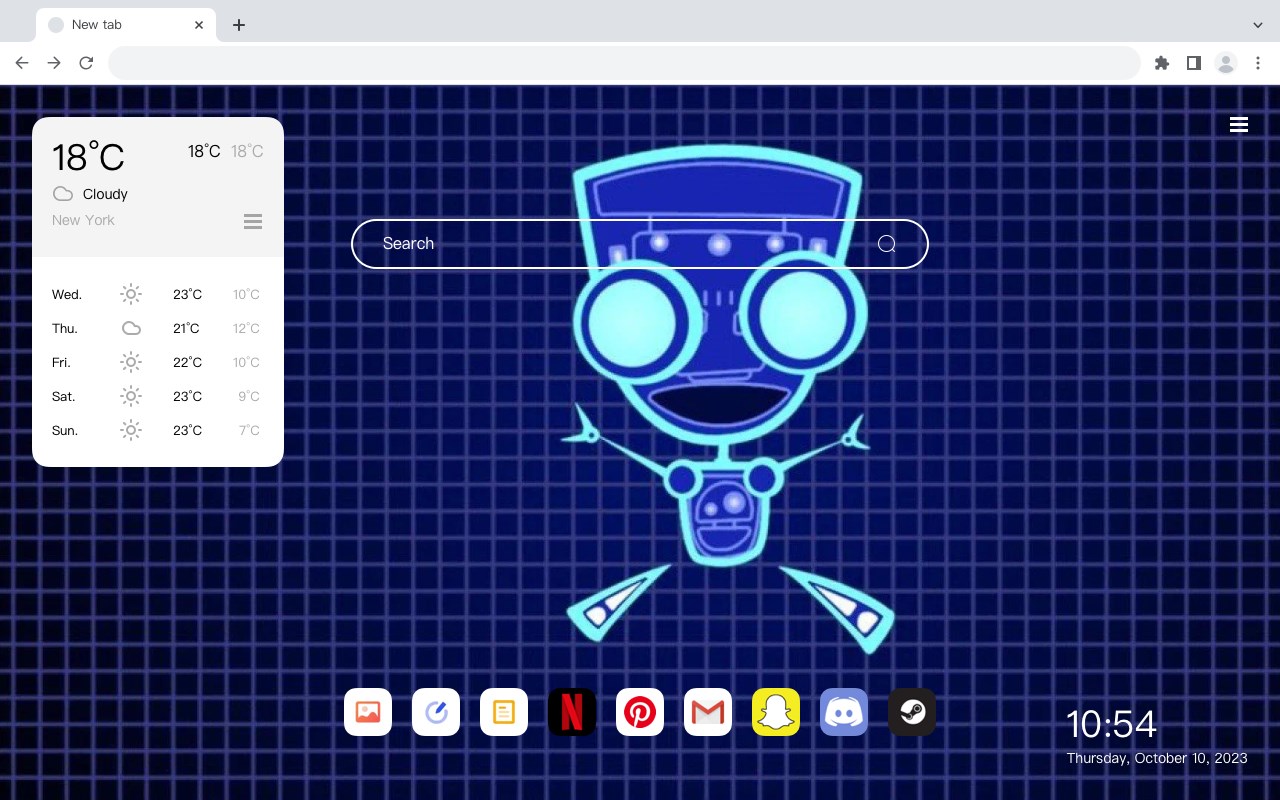1280x800 pixels.
Task: Open the blue checkmark tasks shortcut
Action: (x=436, y=712)
